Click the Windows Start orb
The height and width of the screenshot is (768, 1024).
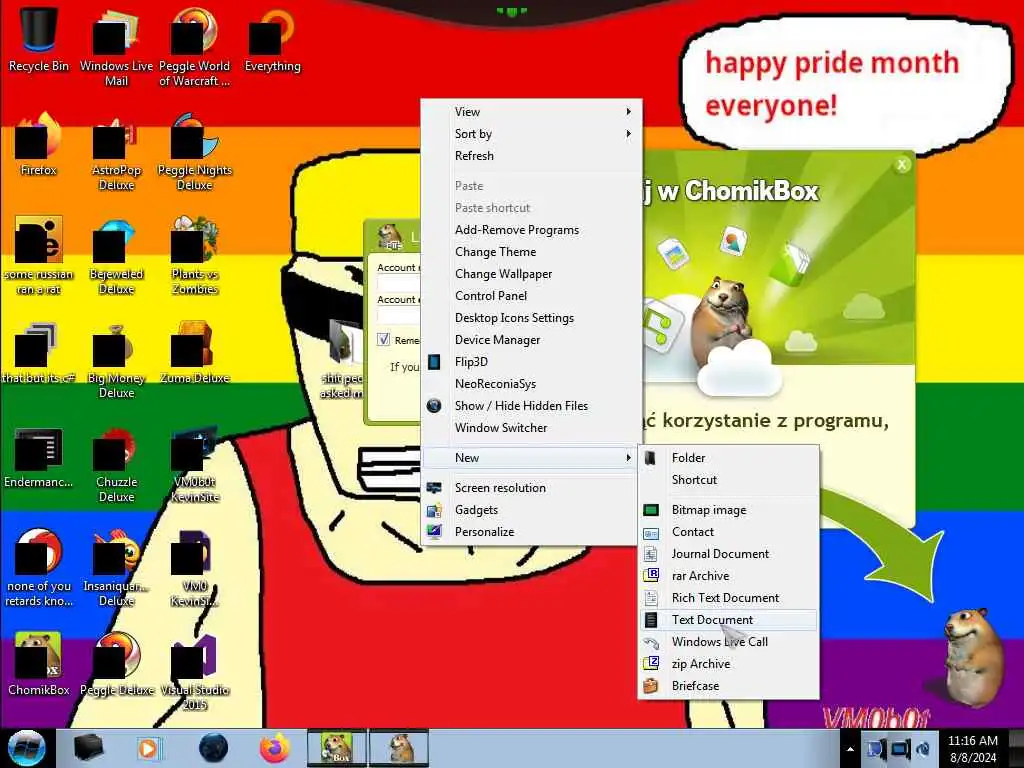coord(27,748)
